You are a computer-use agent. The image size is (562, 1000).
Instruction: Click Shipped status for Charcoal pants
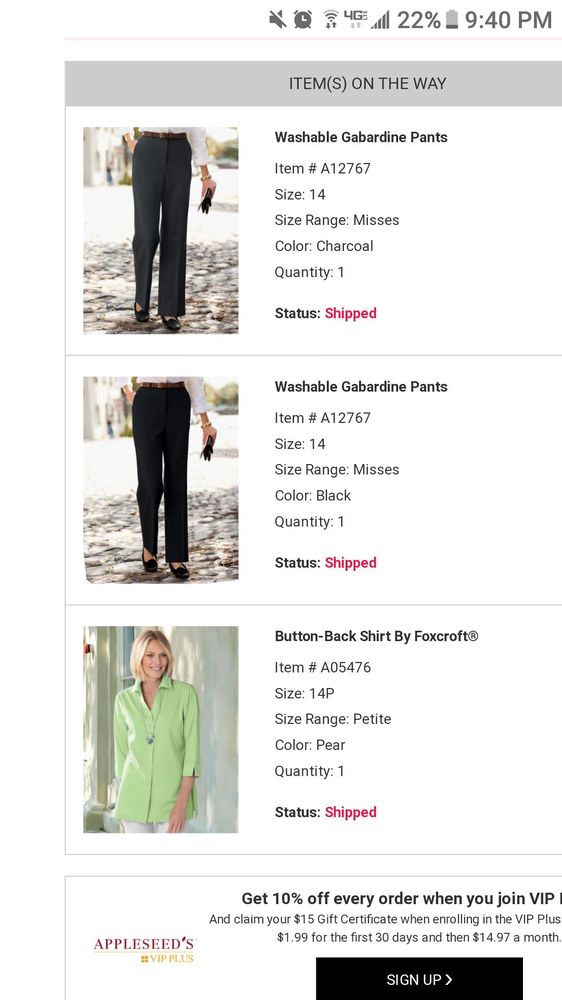tap(350, 313)
